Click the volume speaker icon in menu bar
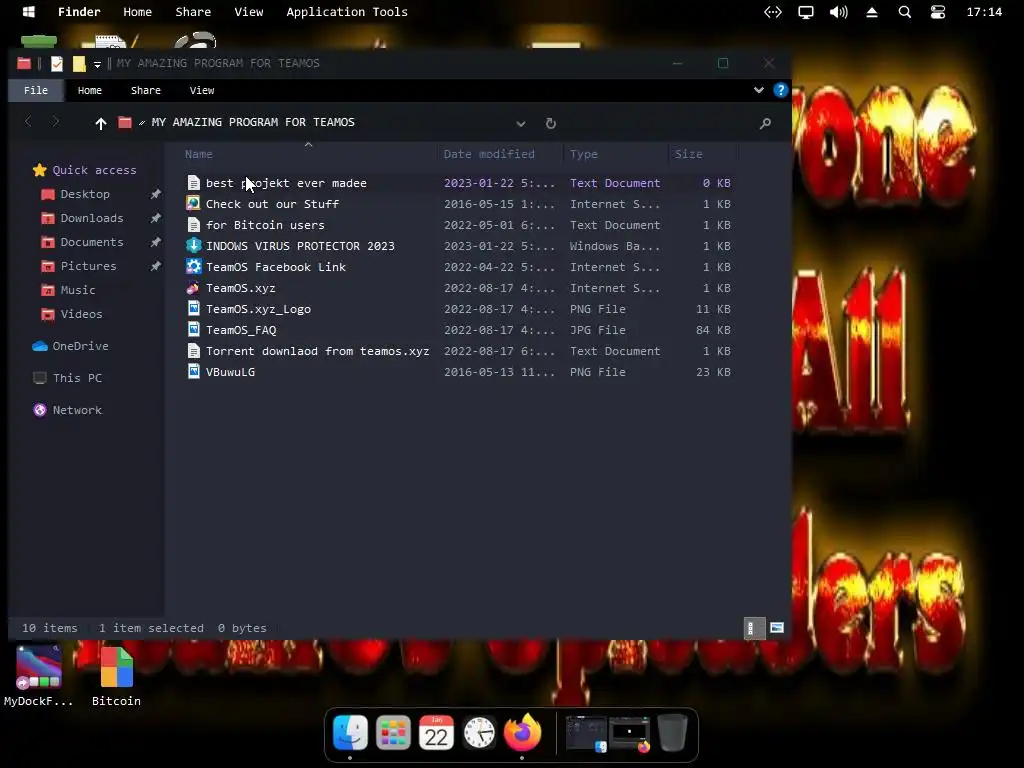 pos(839,12)
